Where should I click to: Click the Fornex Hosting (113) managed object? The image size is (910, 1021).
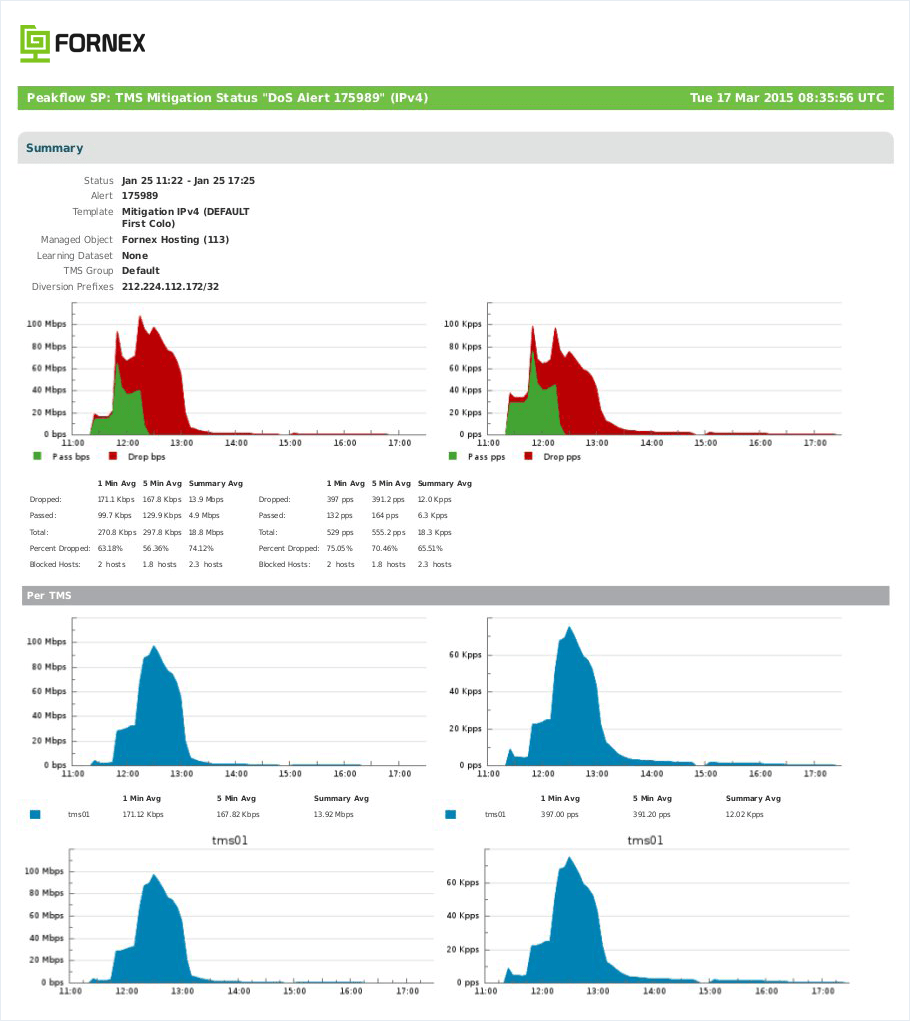click(x=175, y=240)
